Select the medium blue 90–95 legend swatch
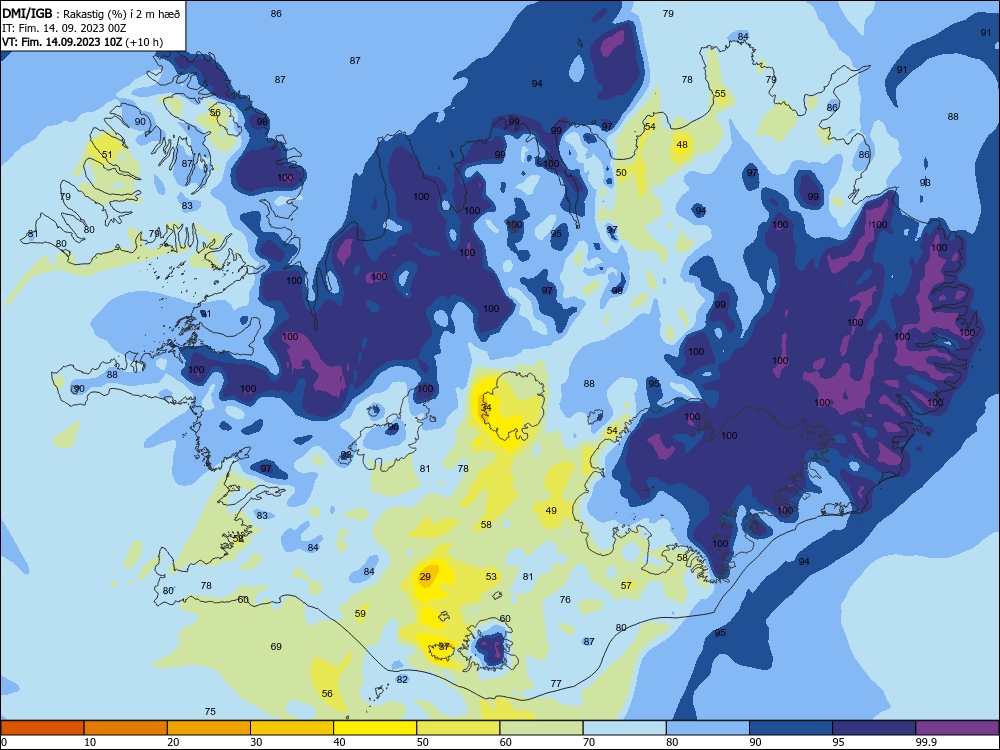The width and height of the screenshot is (1000, 750). (791, 728)
